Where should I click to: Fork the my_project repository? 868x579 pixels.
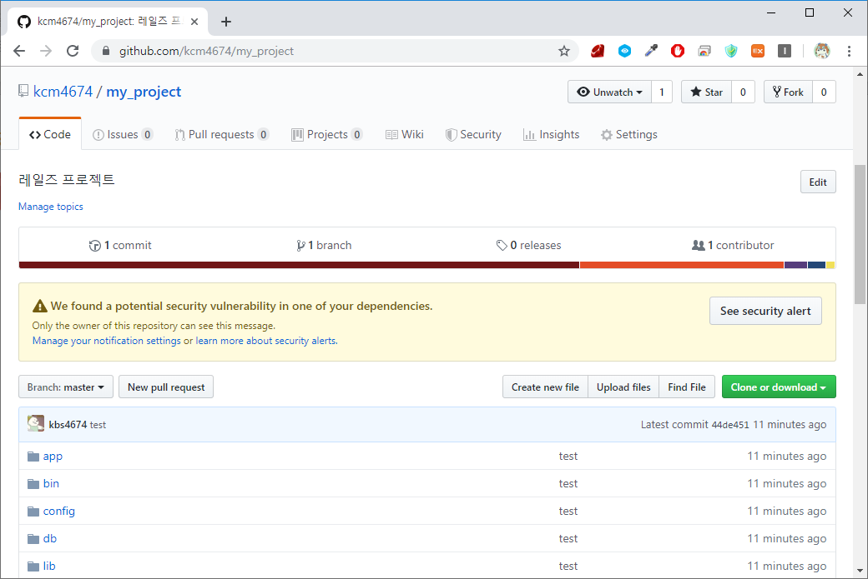coord(788,92)
